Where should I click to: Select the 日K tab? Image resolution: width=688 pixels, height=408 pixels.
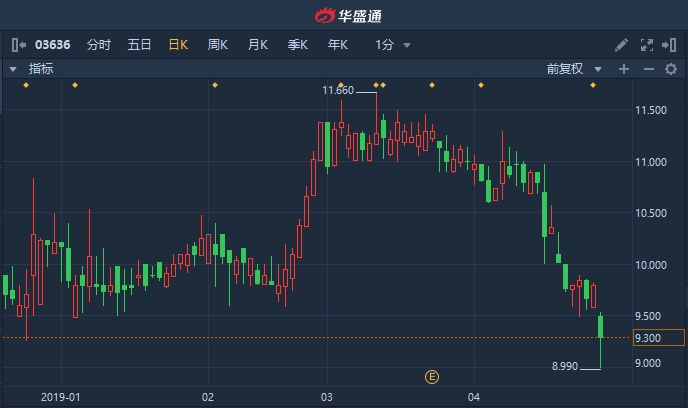tap(178, 45)
